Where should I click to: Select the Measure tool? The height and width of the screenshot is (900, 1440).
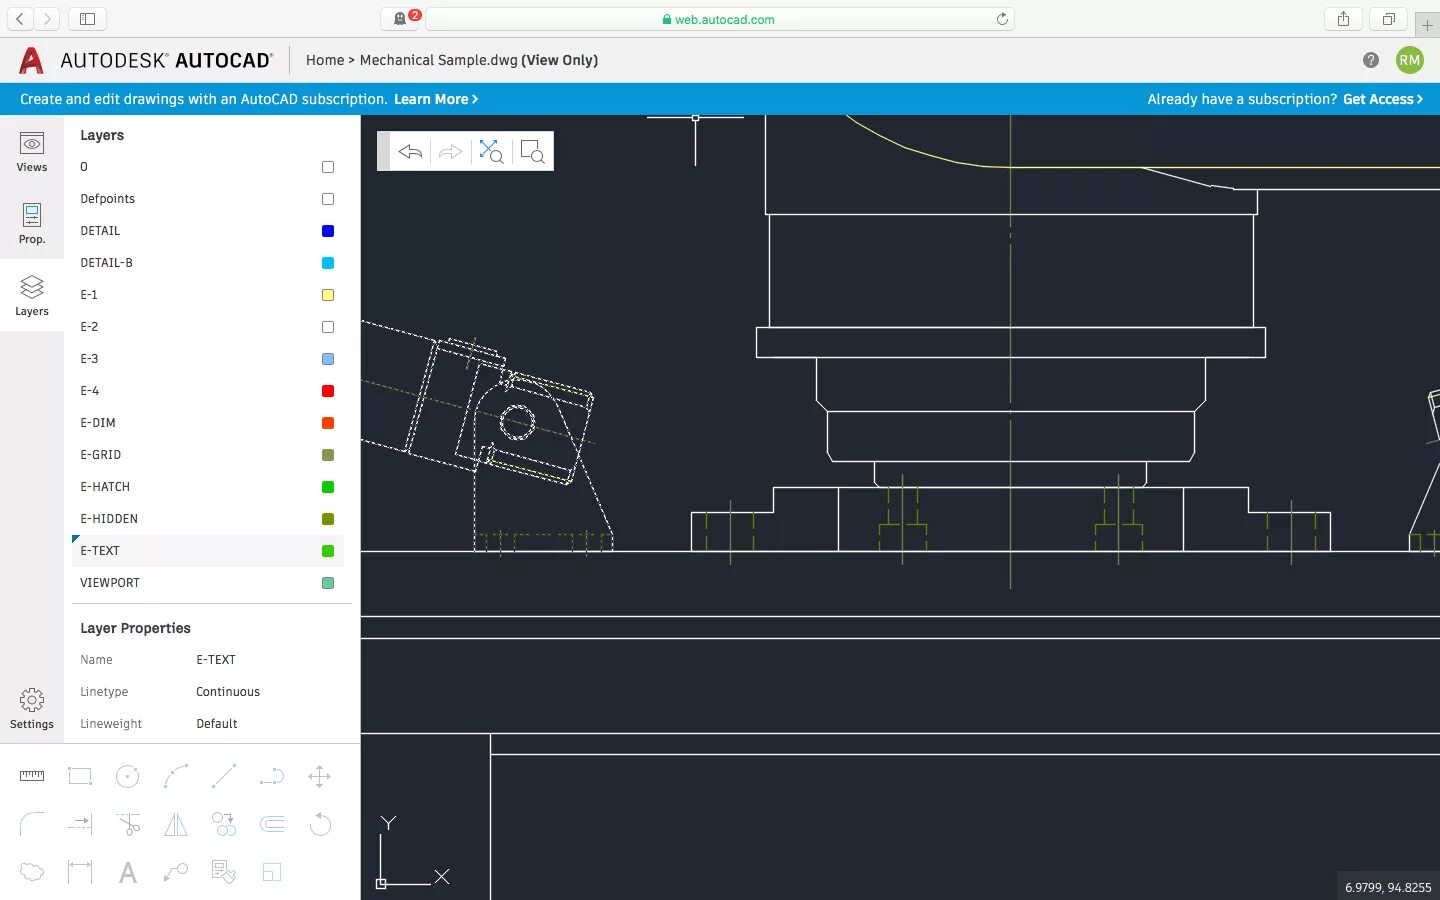tap(32, 776)
